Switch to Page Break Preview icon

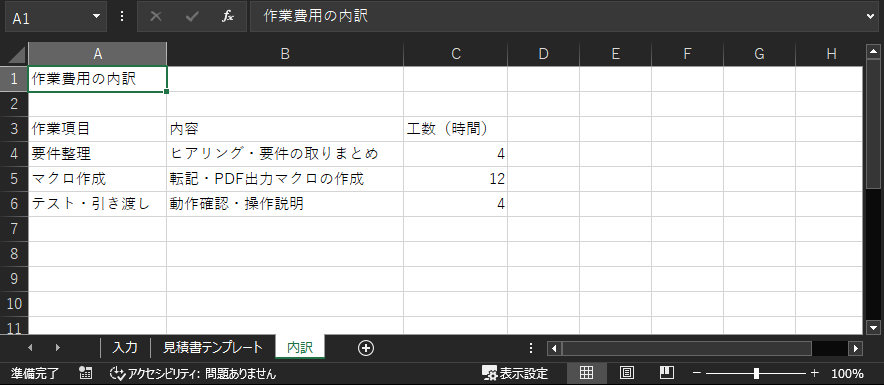point(667,373)
